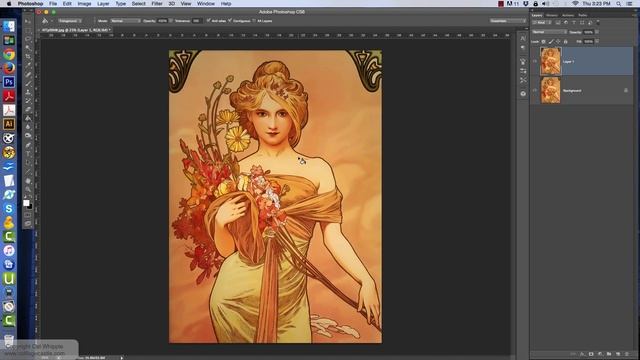Open the Spotlight search icon

(619, 4)
